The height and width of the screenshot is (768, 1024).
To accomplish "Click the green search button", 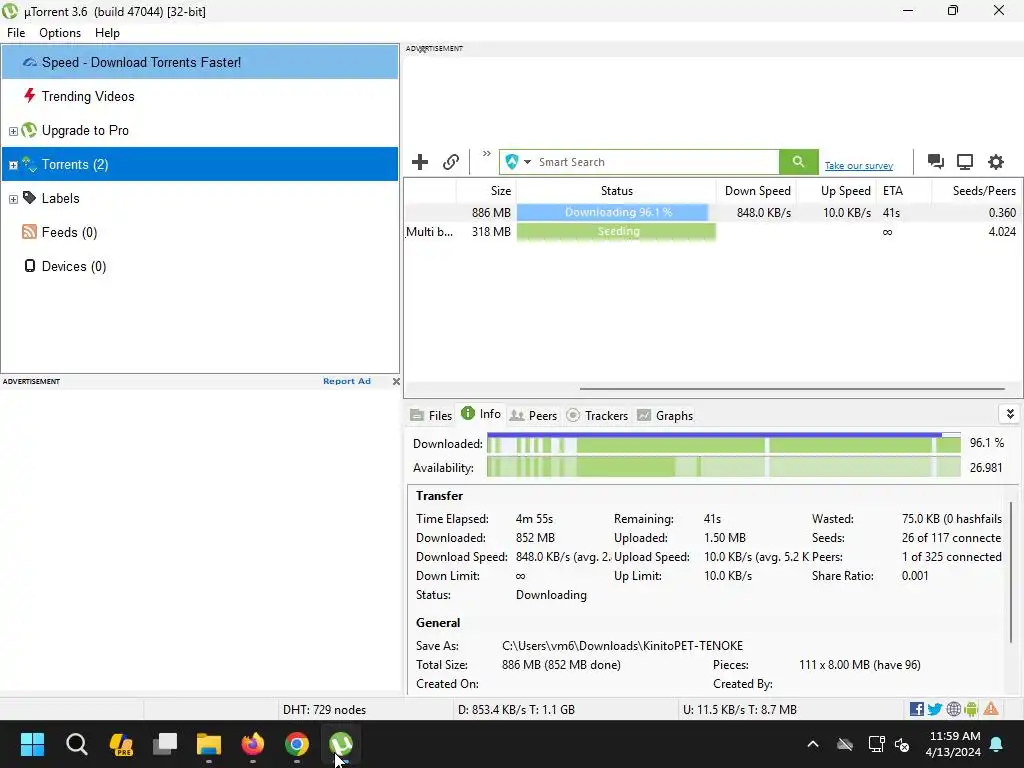I will [798, 162].
